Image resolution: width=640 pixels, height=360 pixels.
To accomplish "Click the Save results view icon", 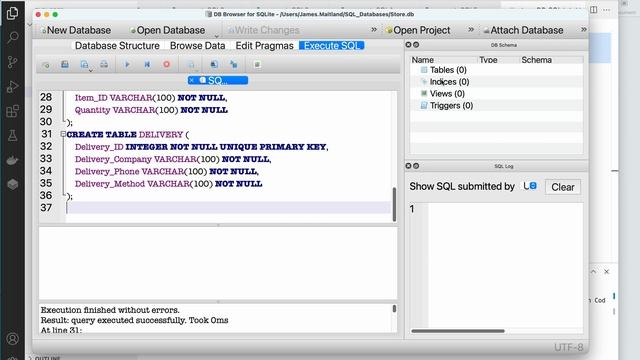I will [x=191, y=64].
